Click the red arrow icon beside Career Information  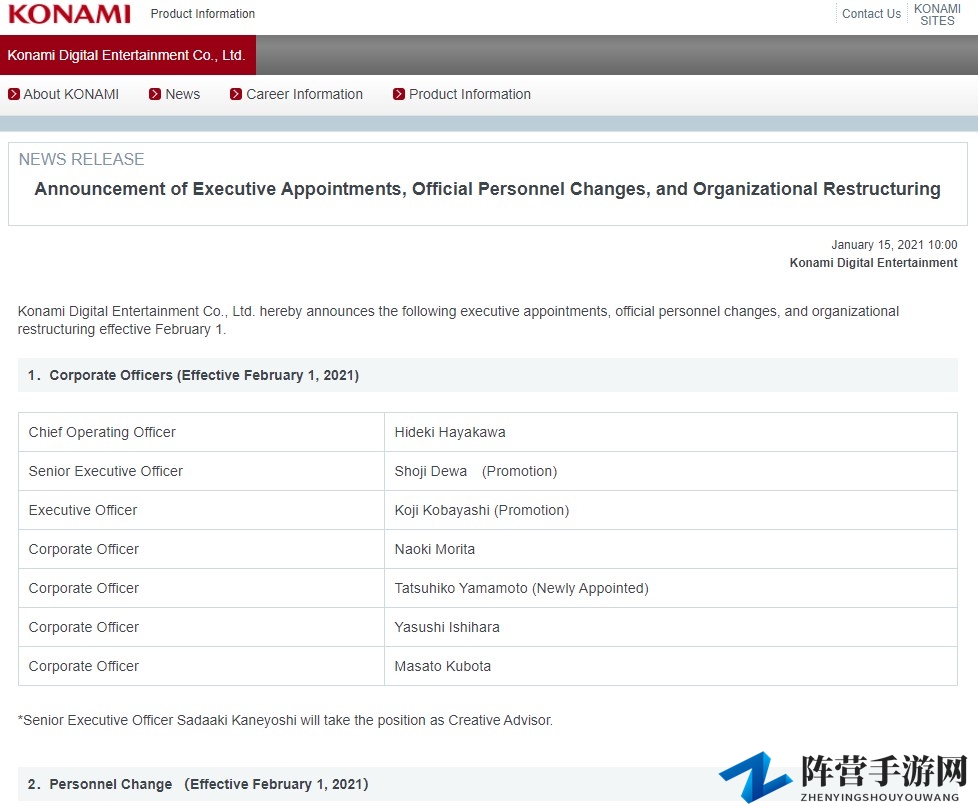pyautogui.click(x=236, y=94)
